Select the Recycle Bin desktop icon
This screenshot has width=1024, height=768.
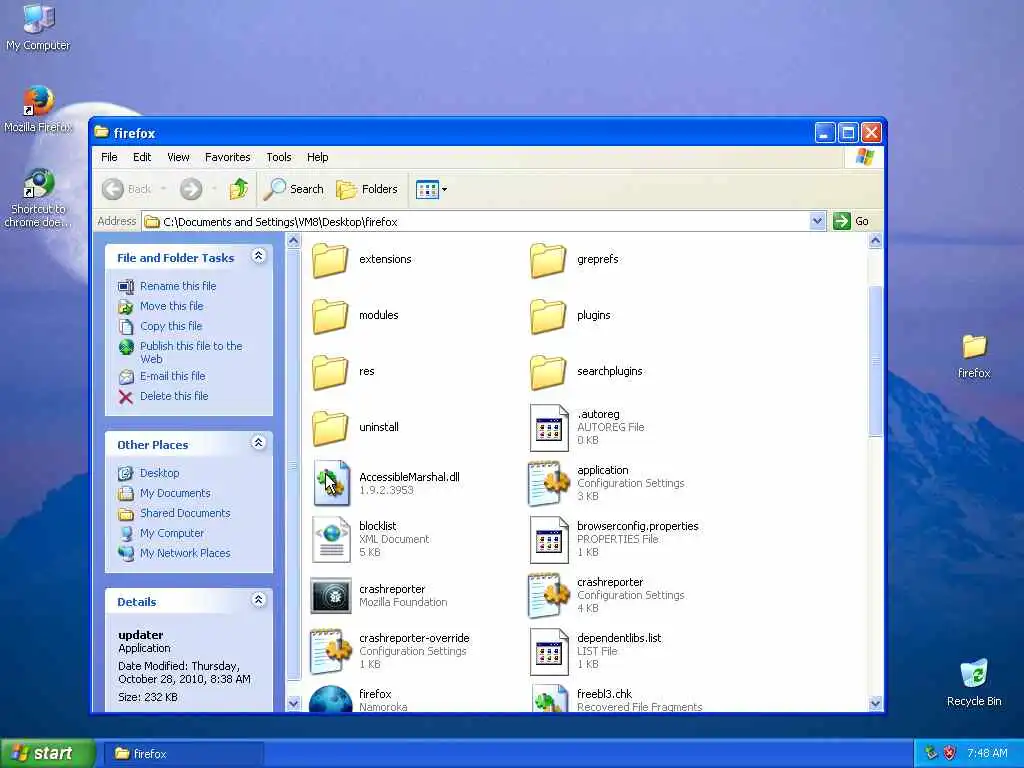click(974, 682)
